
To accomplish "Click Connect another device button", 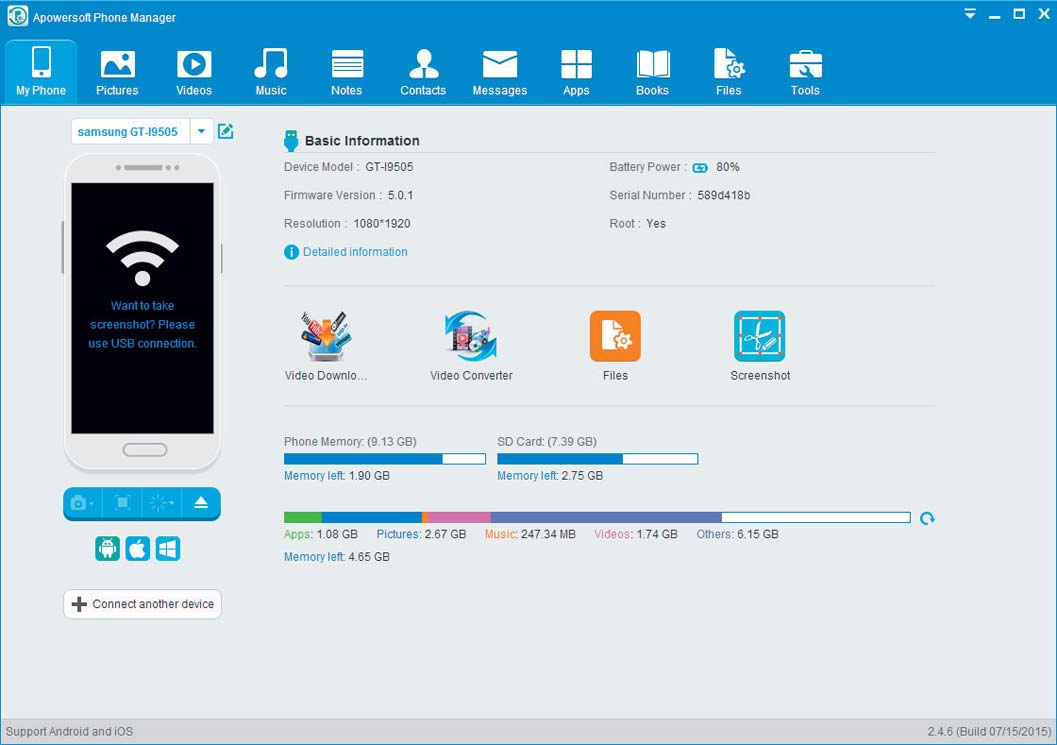I will click(x=142, y=604).
